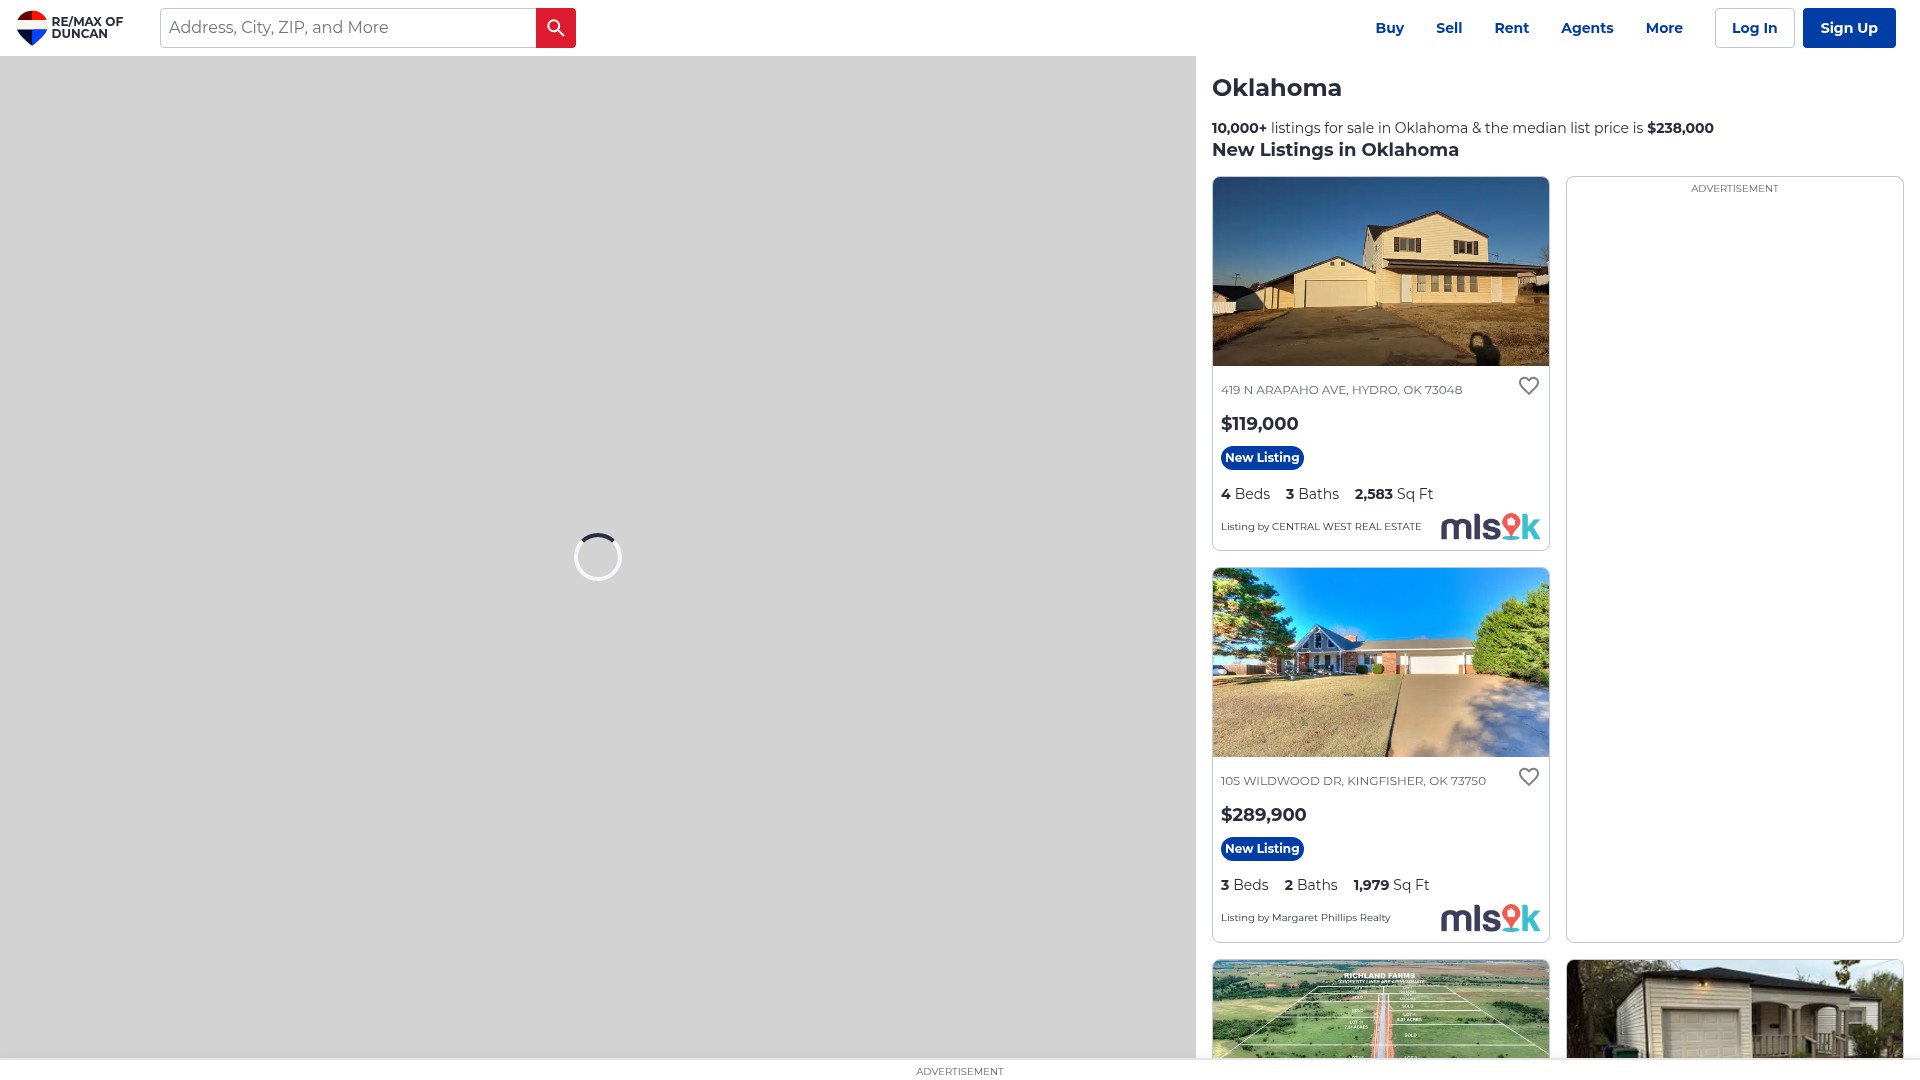
Task: Click the 4 Beds text
Action: click(x=1245, y=494)
